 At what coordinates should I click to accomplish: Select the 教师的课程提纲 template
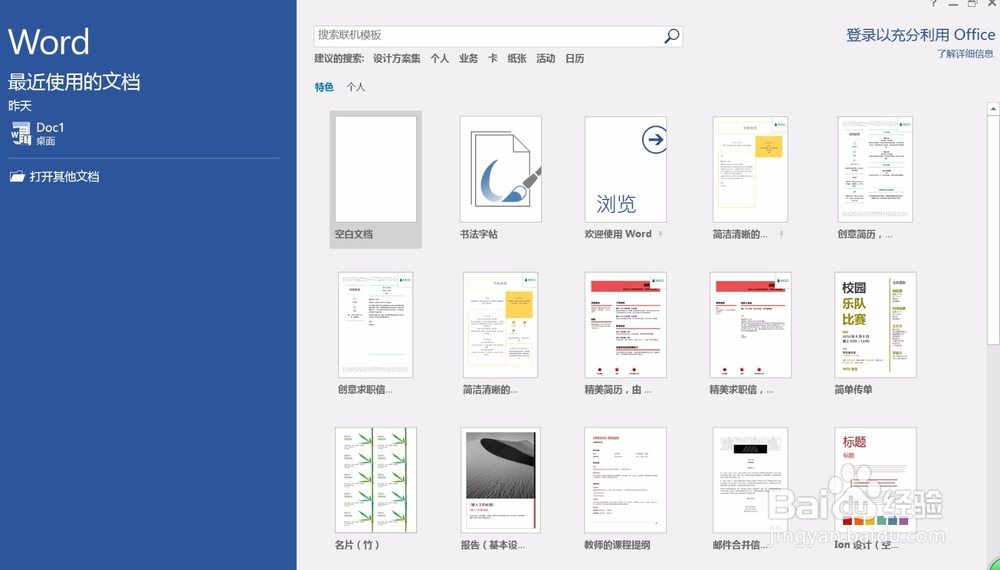click(626, 480)
